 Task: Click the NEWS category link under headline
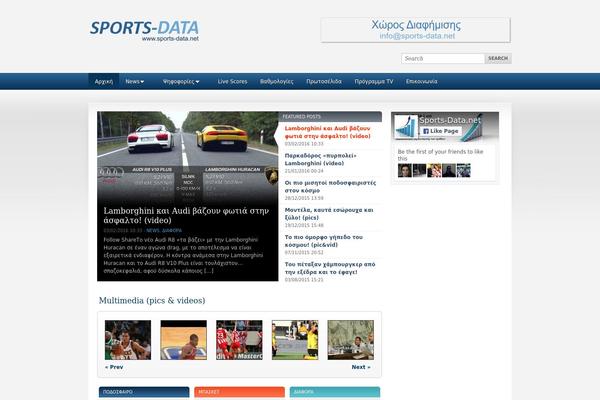tap(153, 230)
